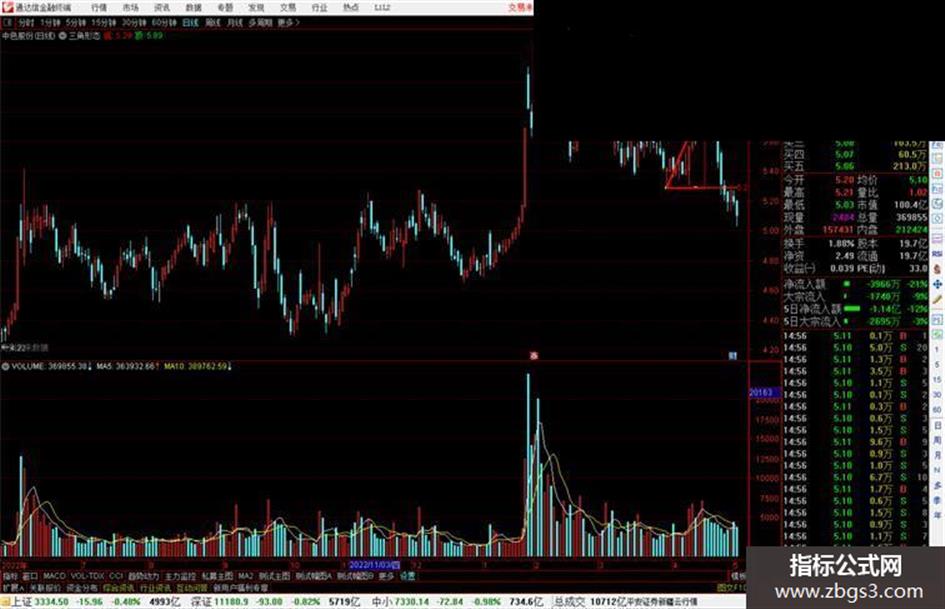Select the 30-minute period button in right toolbar
Image resolution: width=945 pixels, height=609 pixels.
[937, 394]
